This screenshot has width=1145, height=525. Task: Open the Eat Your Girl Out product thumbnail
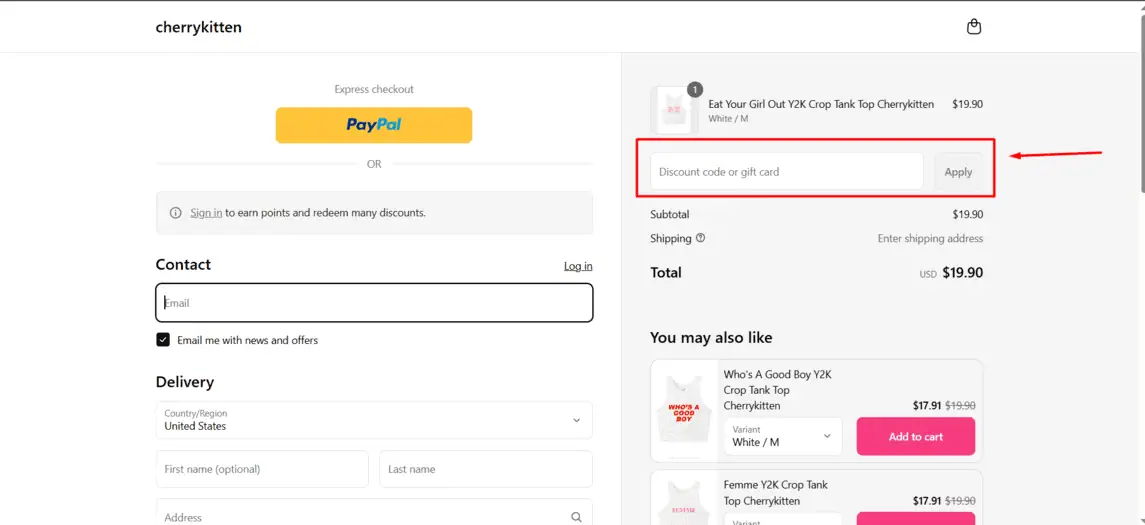(674, 111)
